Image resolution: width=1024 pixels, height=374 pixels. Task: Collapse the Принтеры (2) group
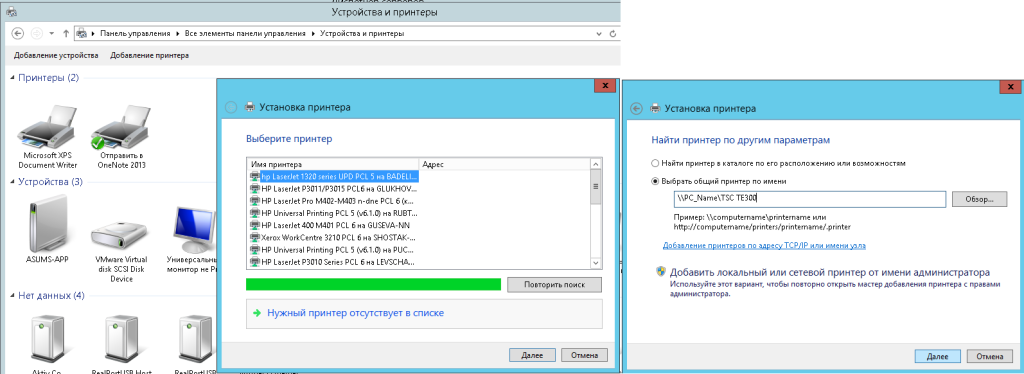click(12, 78)
